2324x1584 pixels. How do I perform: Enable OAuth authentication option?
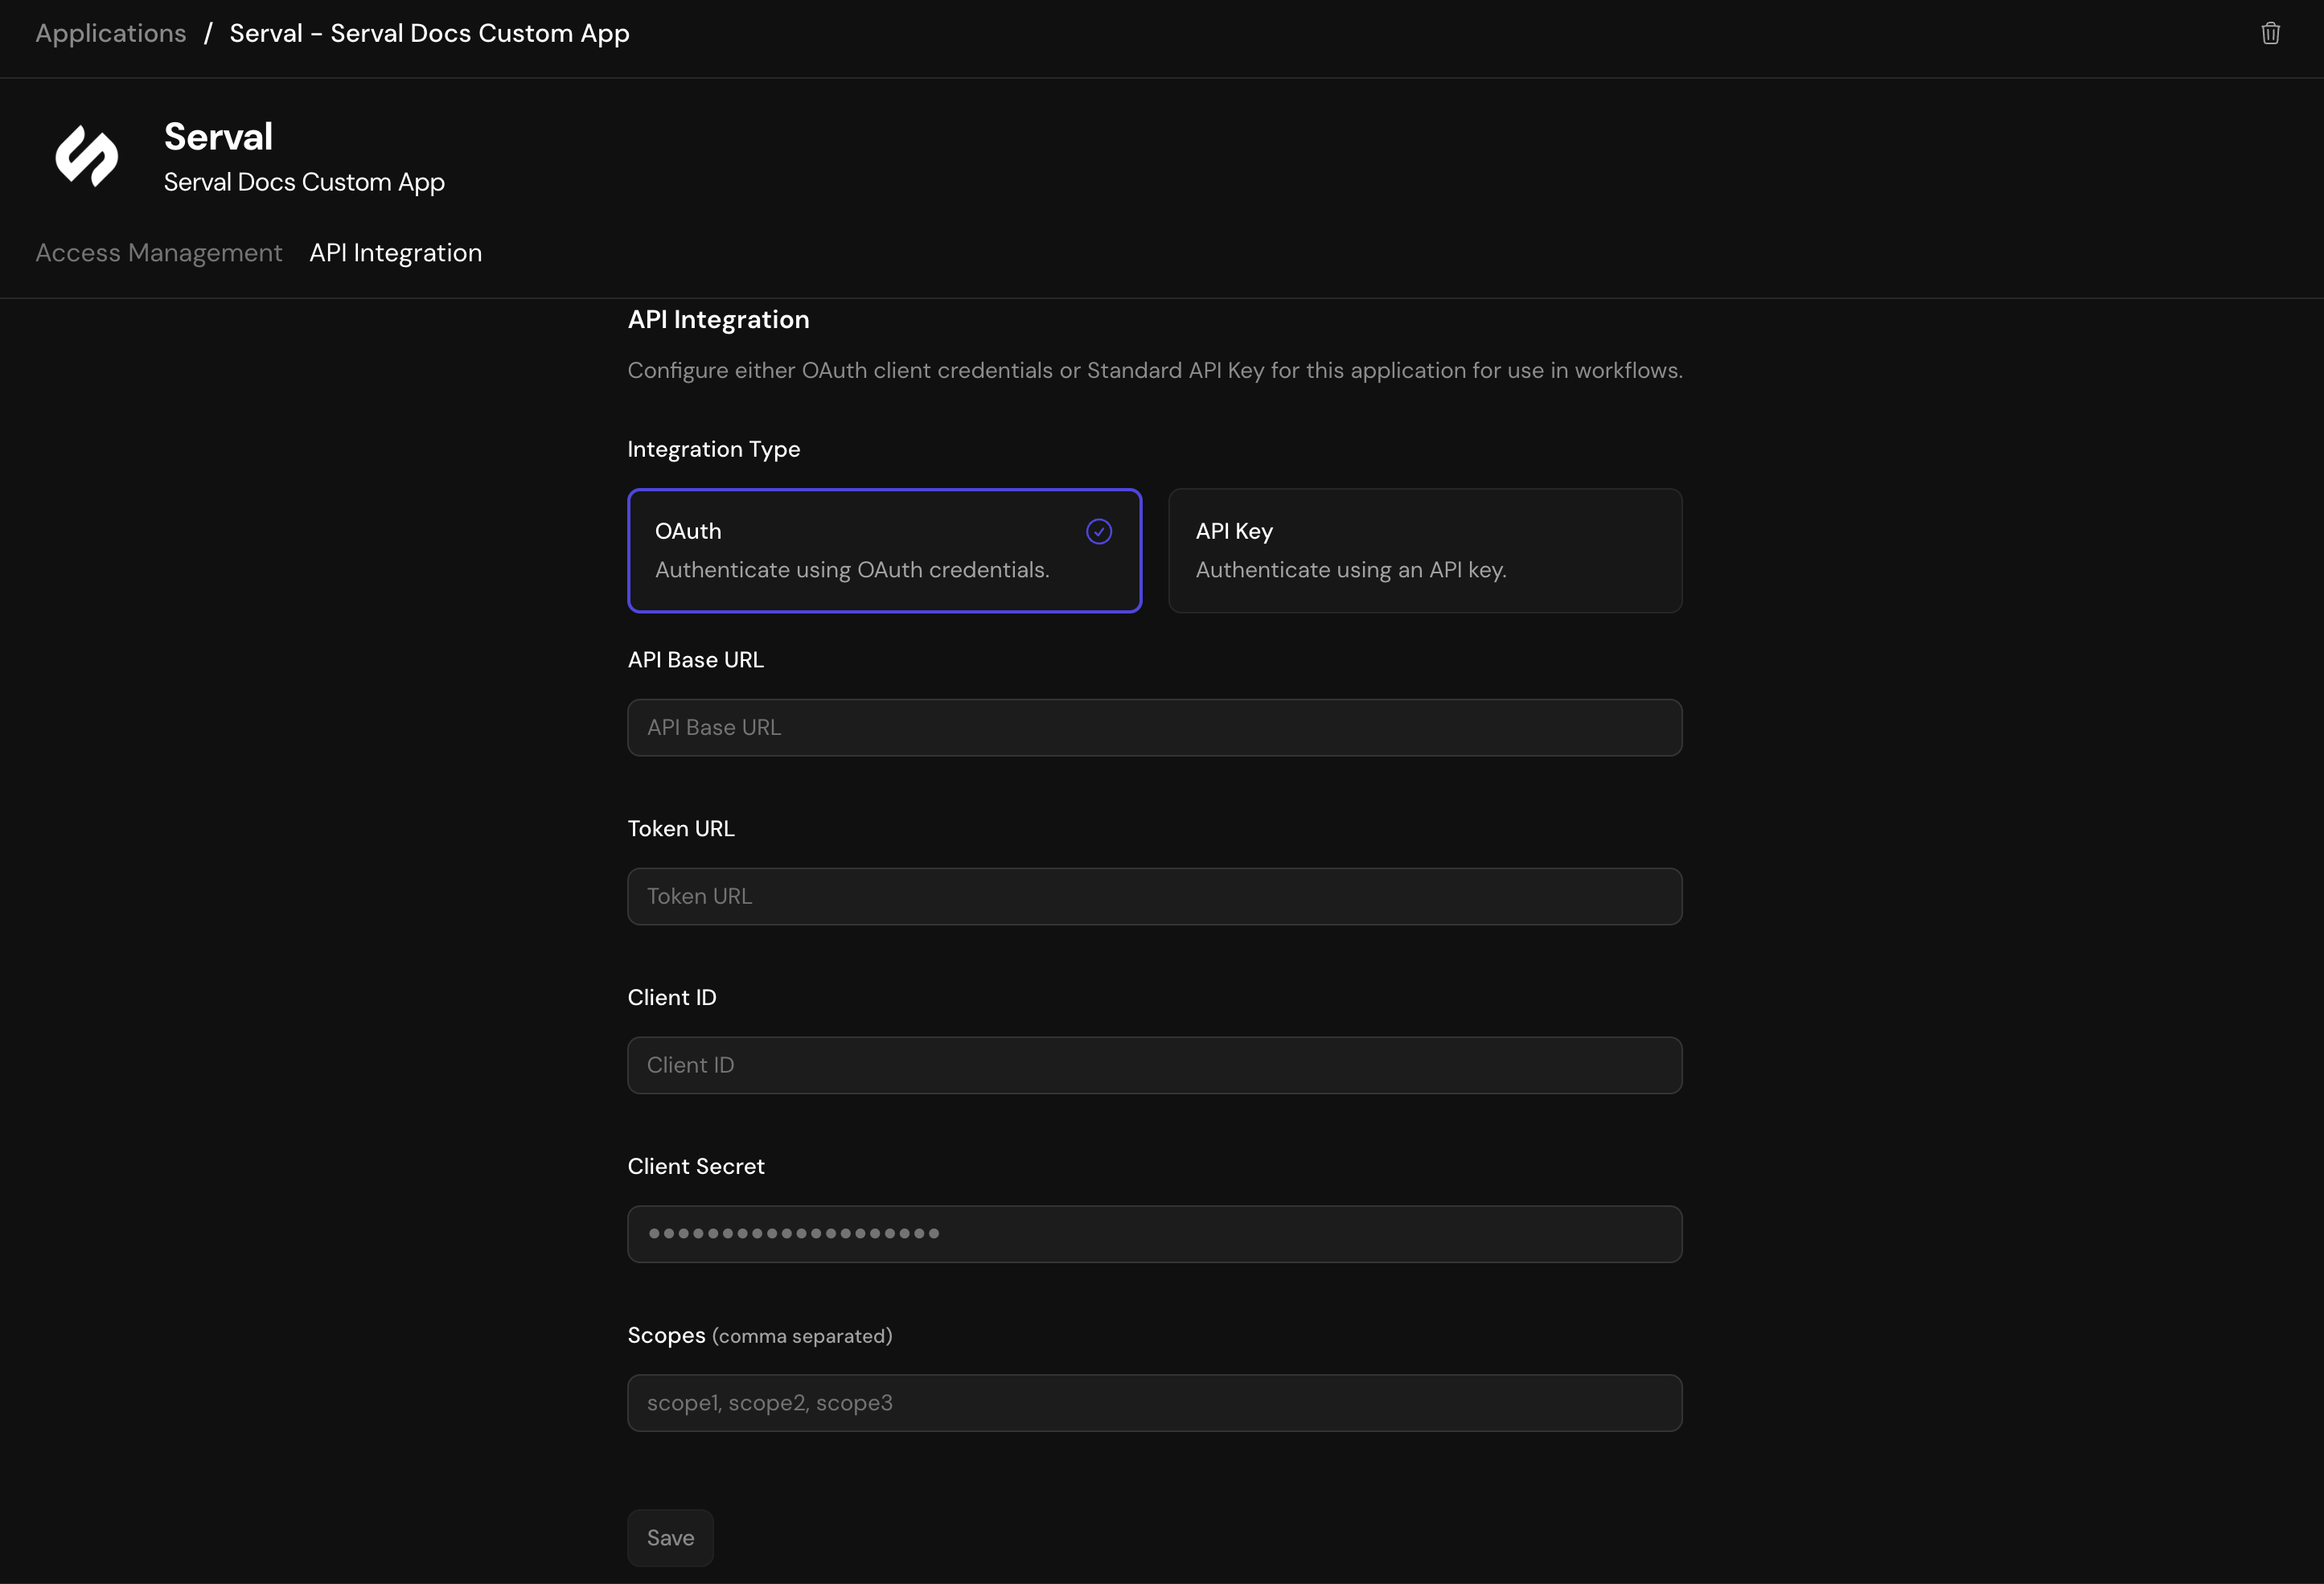(883, 550)
